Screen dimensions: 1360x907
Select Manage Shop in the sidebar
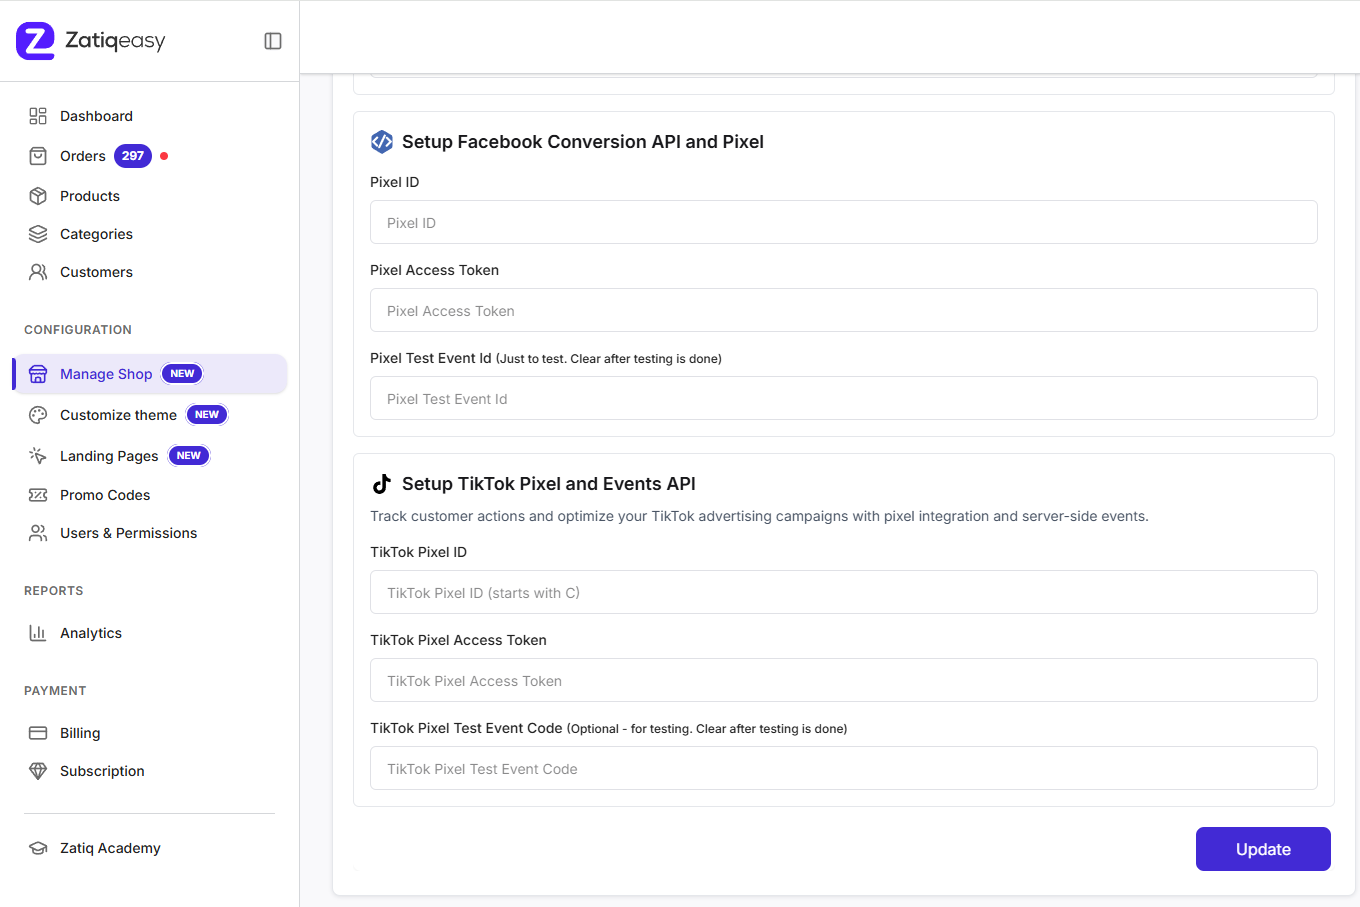coord(106,374)
